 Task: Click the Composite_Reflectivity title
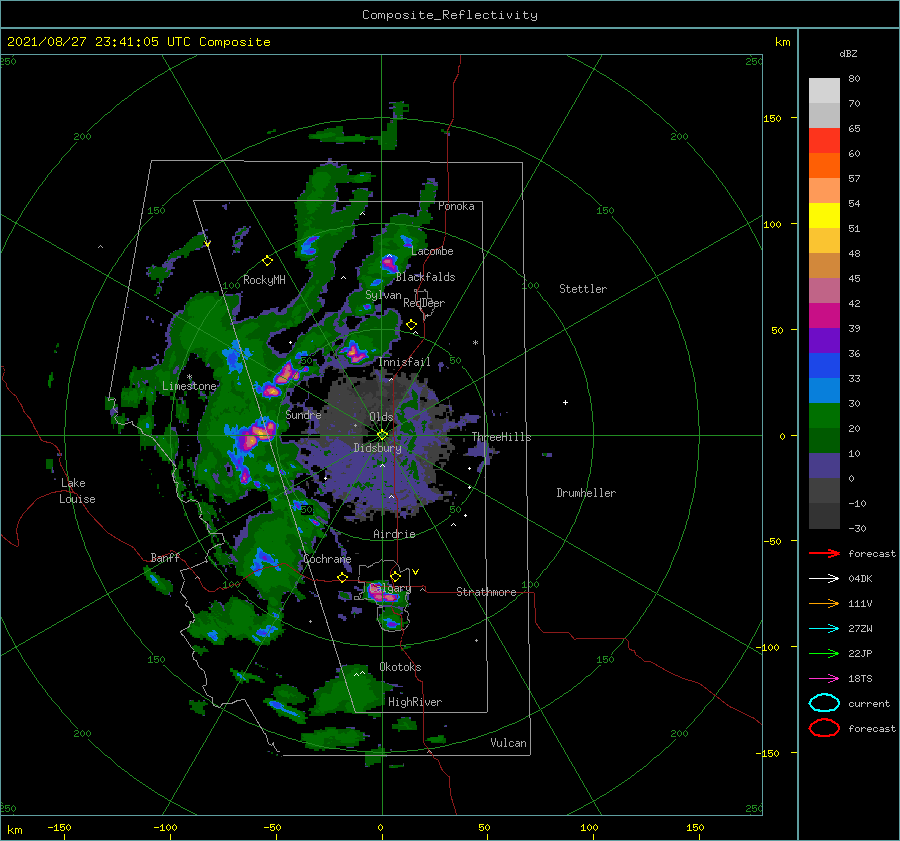(x=450, y=15)
